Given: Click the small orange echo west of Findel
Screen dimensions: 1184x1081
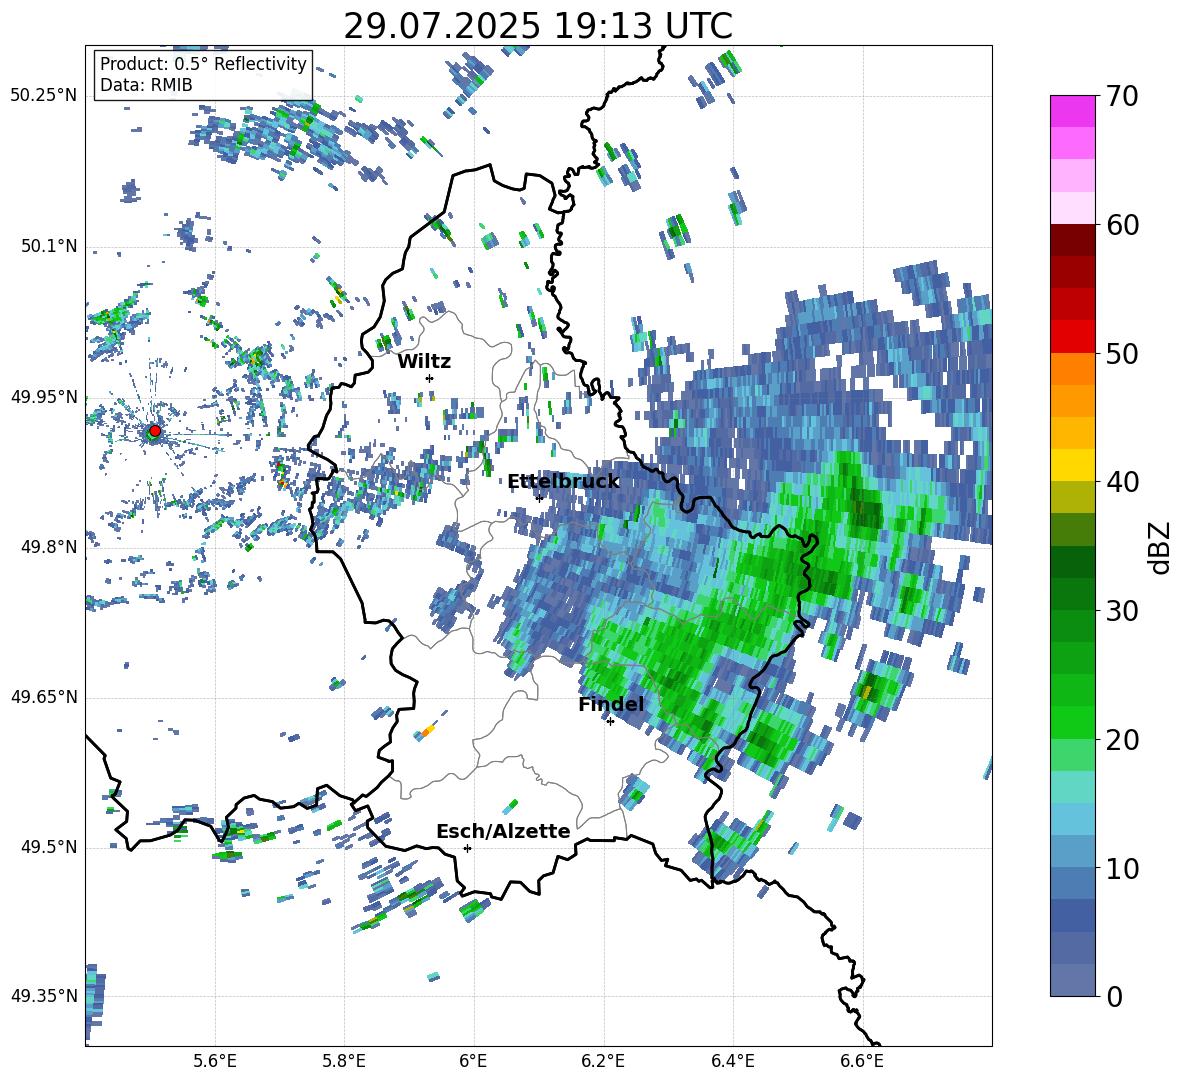Looking at the screenshot, I should pyautogui.click(x=427, y=731).
